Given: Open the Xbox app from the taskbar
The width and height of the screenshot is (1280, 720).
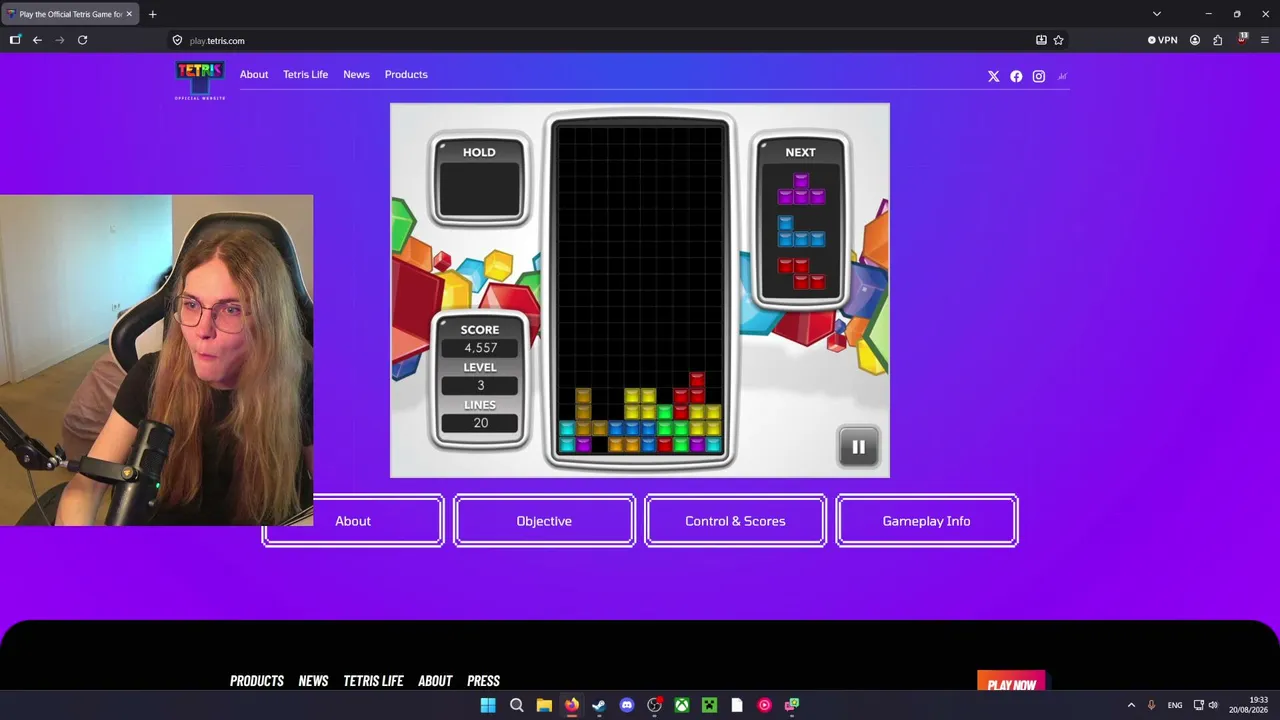Looking at the screenshot, I should point(682,705).
